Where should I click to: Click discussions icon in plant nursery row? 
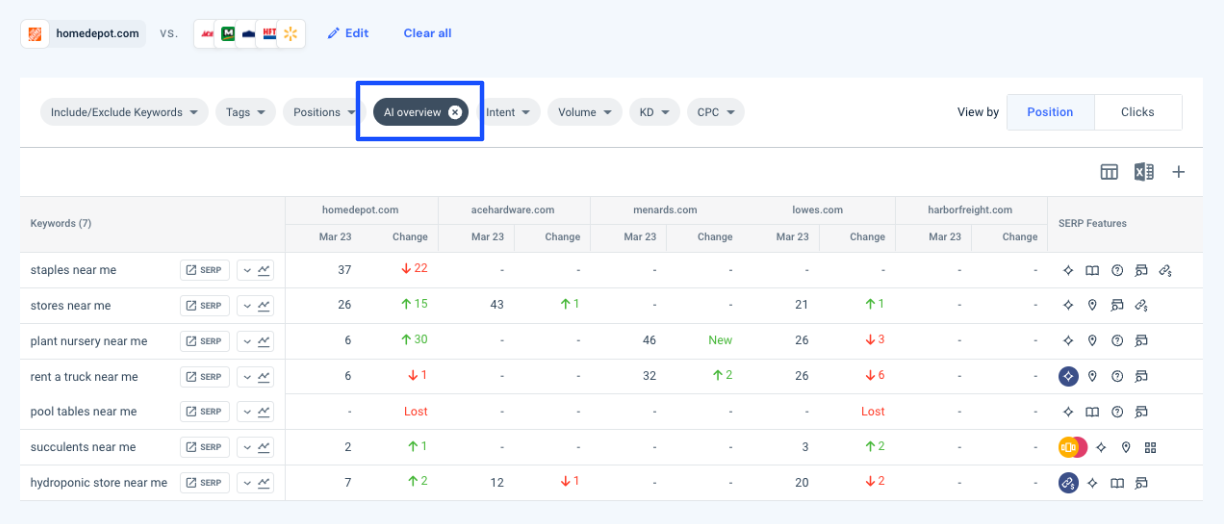(x=1141, y=341)
